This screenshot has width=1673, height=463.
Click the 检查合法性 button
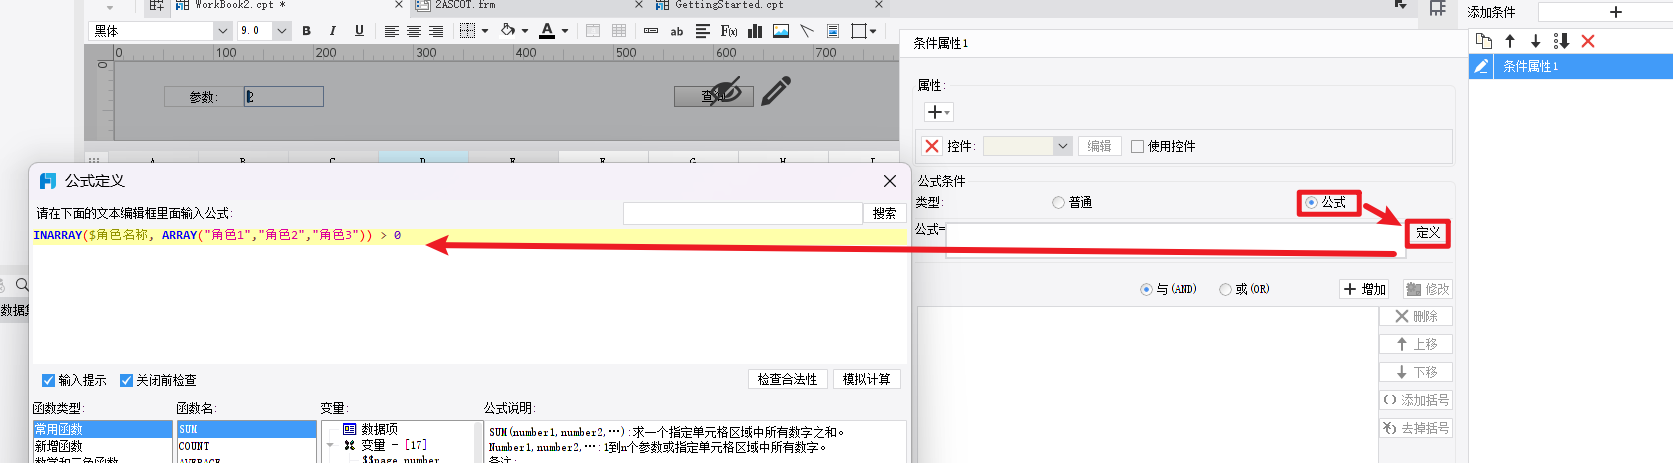point(787,379)
